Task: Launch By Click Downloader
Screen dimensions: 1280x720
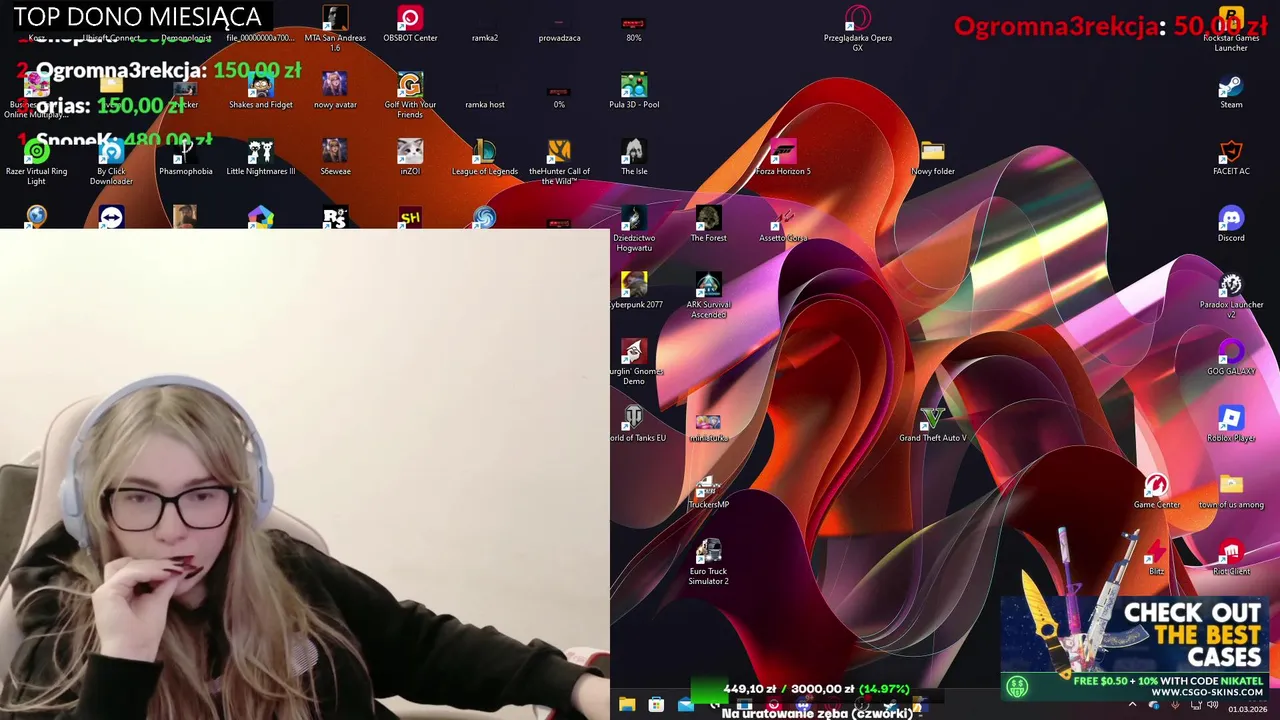Action: point(111,162)
